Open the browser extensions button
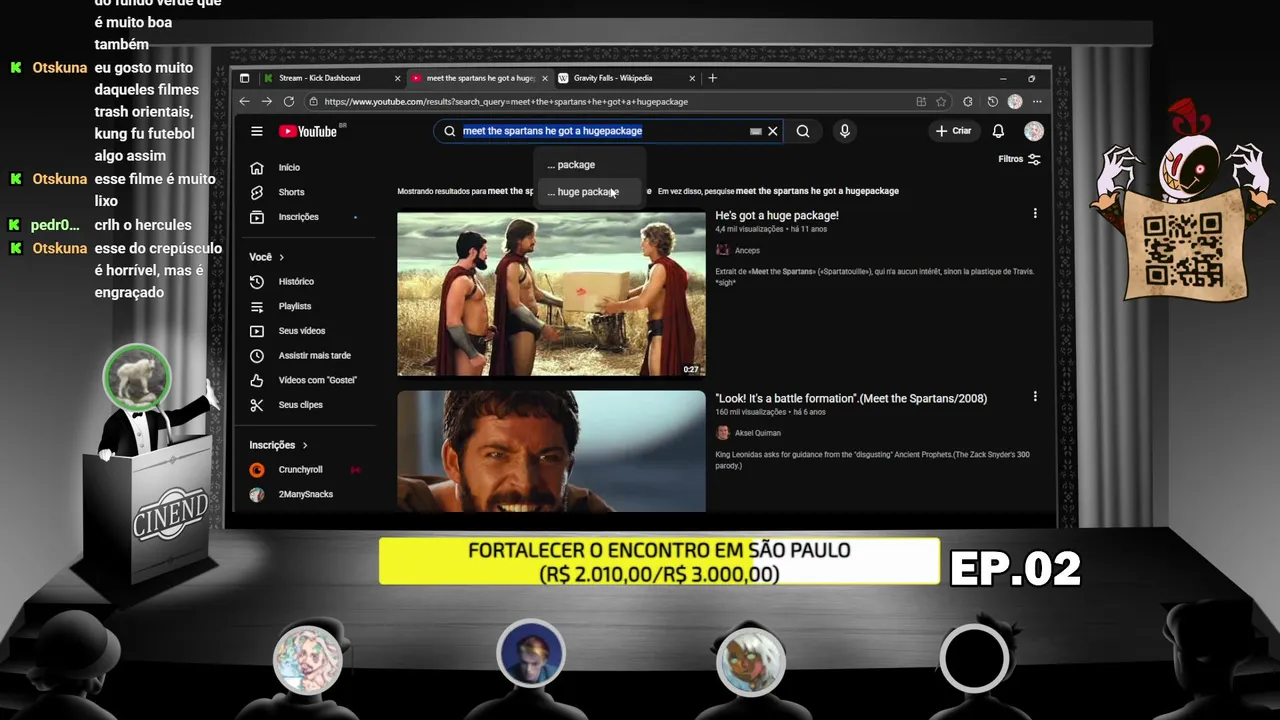Screen dimensions: 1280x720 968,101
